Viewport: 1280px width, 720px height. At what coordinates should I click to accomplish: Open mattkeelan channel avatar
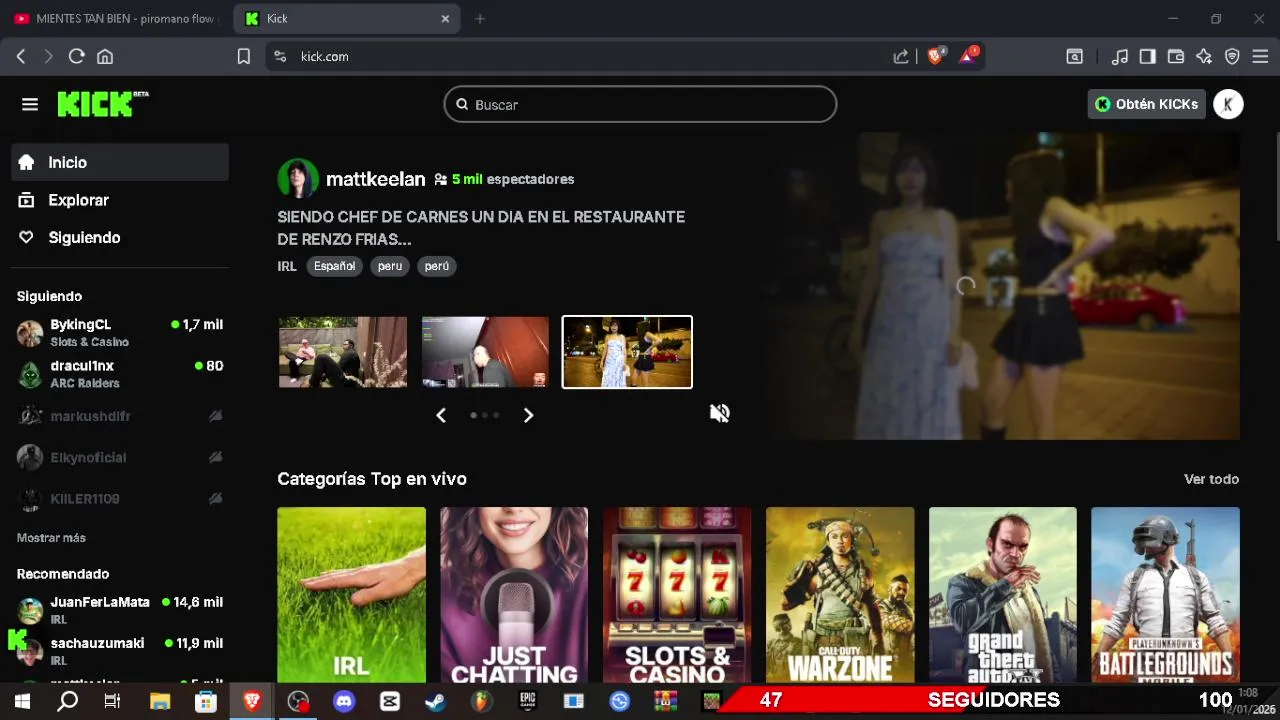[x=298, y=179]
